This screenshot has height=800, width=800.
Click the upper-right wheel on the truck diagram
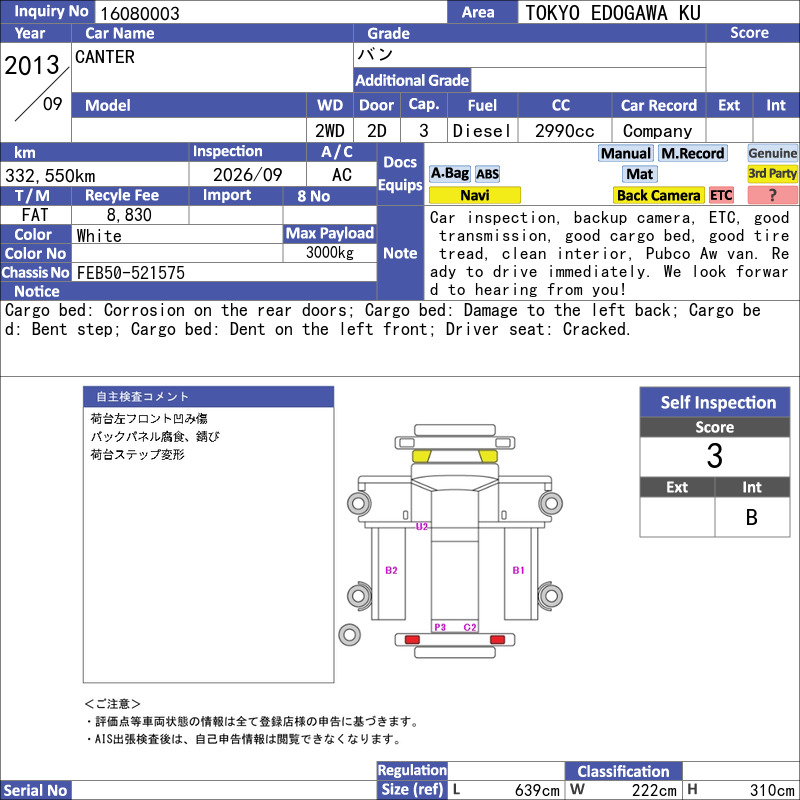551,503
